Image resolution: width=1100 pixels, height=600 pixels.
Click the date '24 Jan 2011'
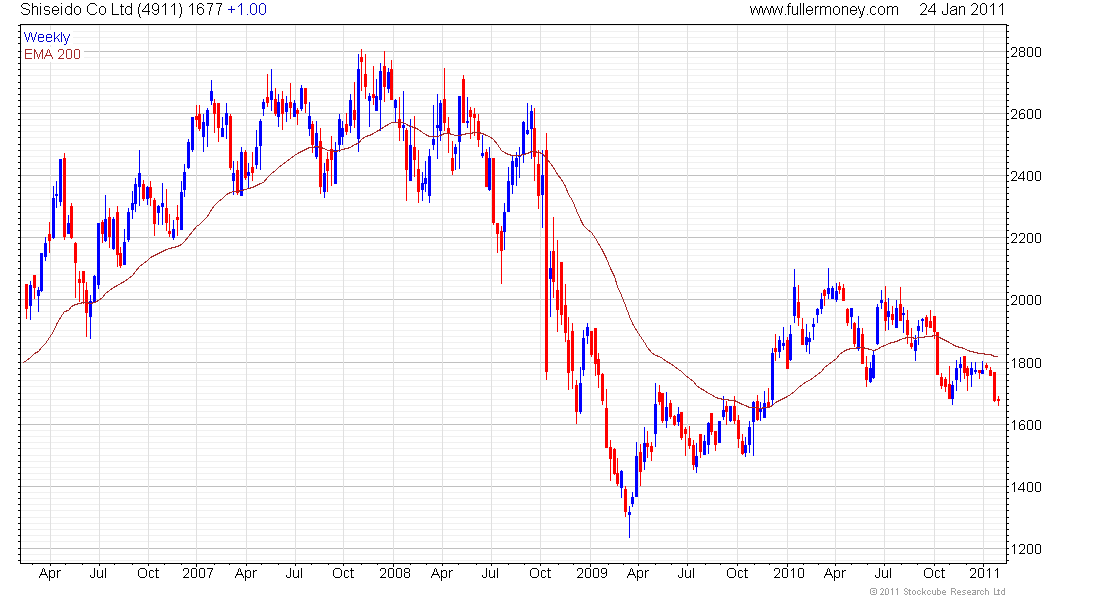click(x=962, y=10)
